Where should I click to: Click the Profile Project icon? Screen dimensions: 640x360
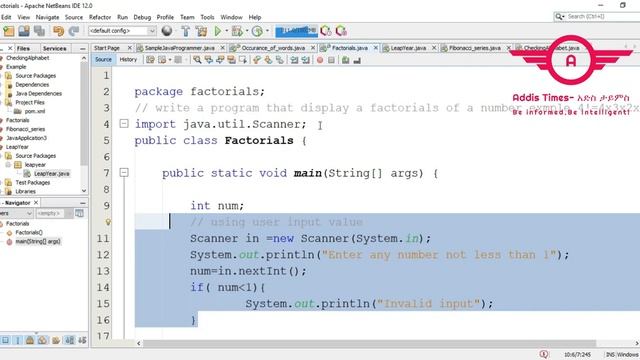click(x=257, y=31)
